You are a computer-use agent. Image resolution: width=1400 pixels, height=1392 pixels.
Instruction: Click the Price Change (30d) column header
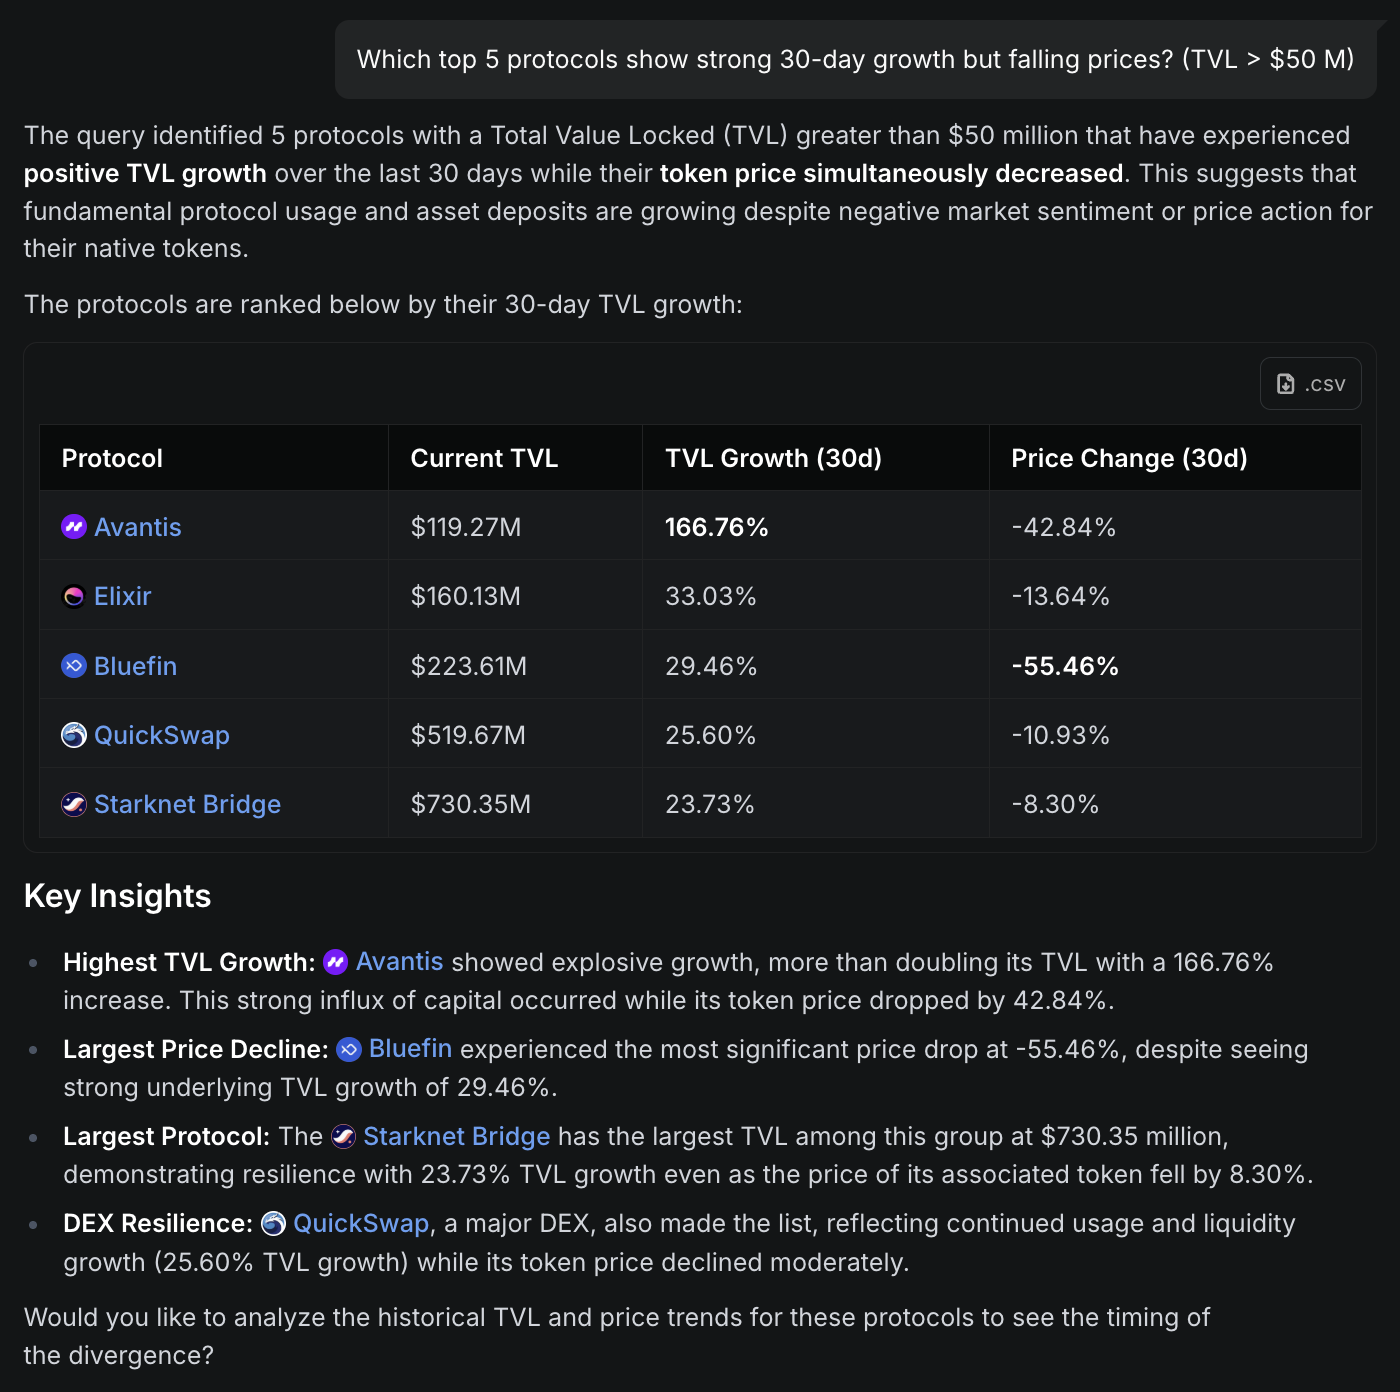[x=1129, y=458]
